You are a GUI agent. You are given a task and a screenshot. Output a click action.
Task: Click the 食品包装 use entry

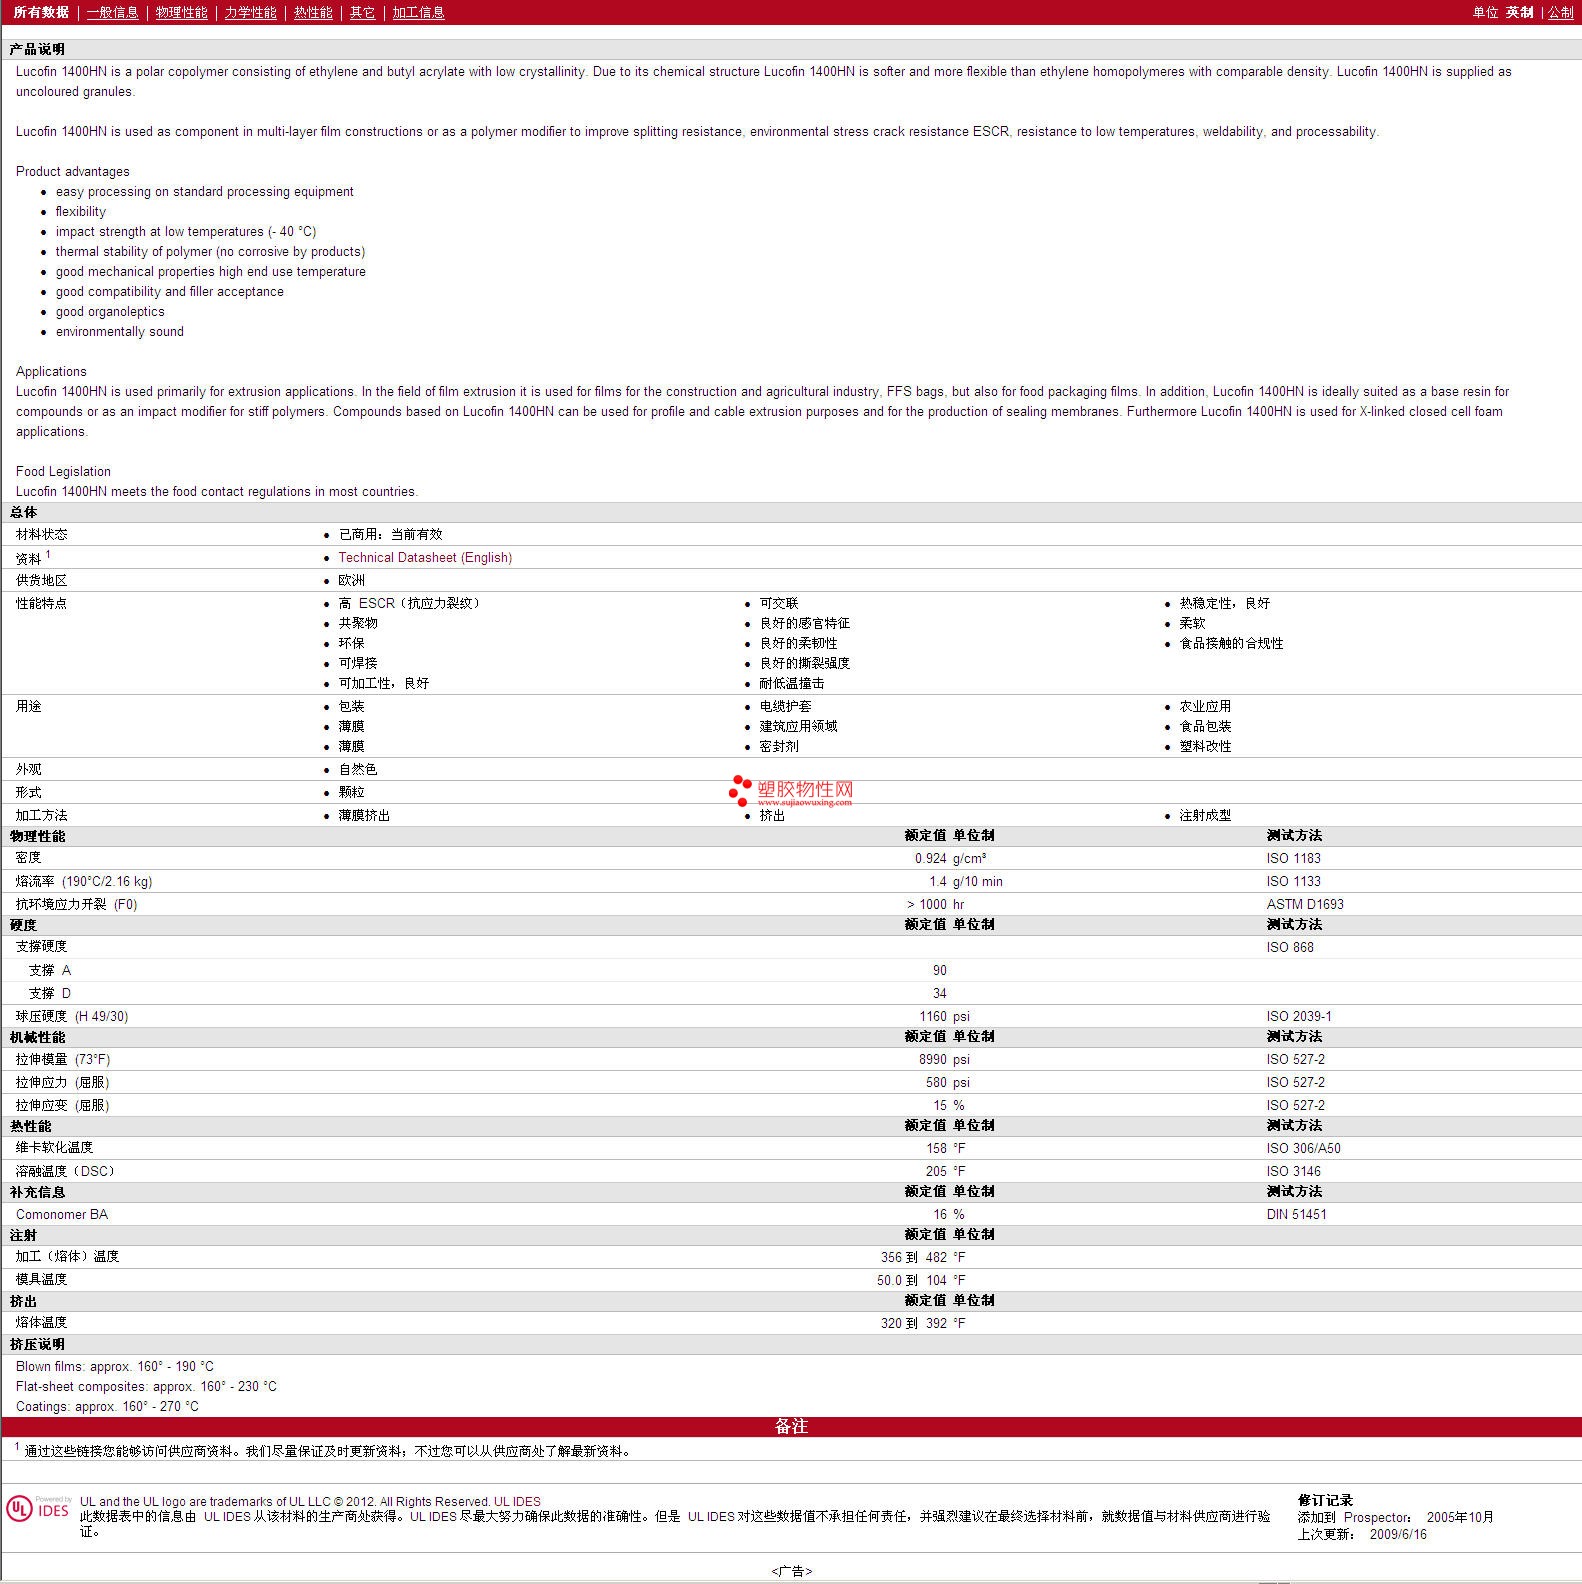(x=1205, y=726)
